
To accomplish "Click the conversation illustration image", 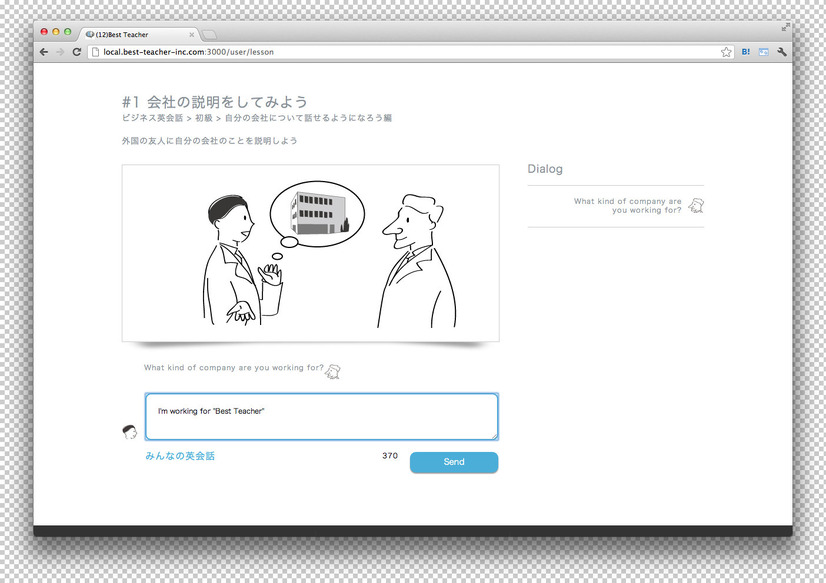I will click(x=311, y=253).
